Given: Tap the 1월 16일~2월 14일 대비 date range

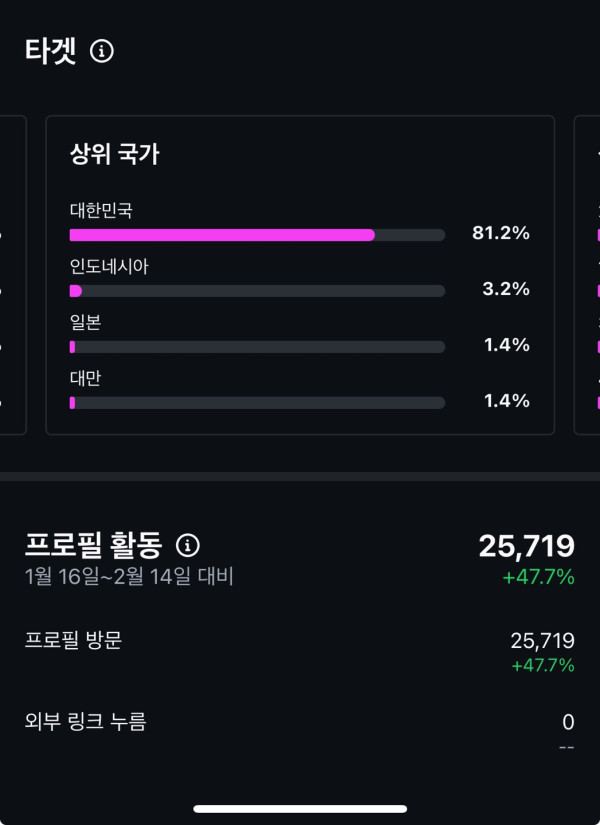Looking at the screenshot, I should (129, 577).
